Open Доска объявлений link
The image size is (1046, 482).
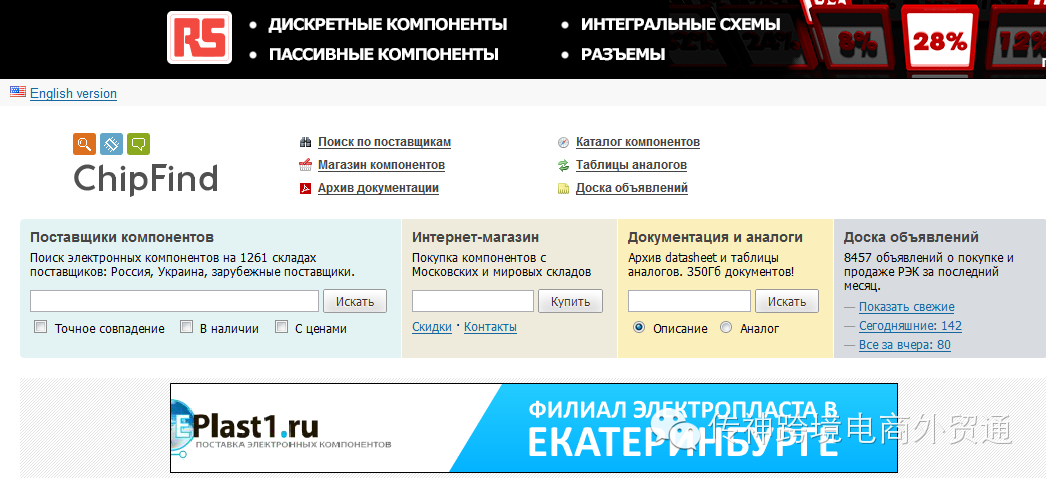click(x=632, y=188)
